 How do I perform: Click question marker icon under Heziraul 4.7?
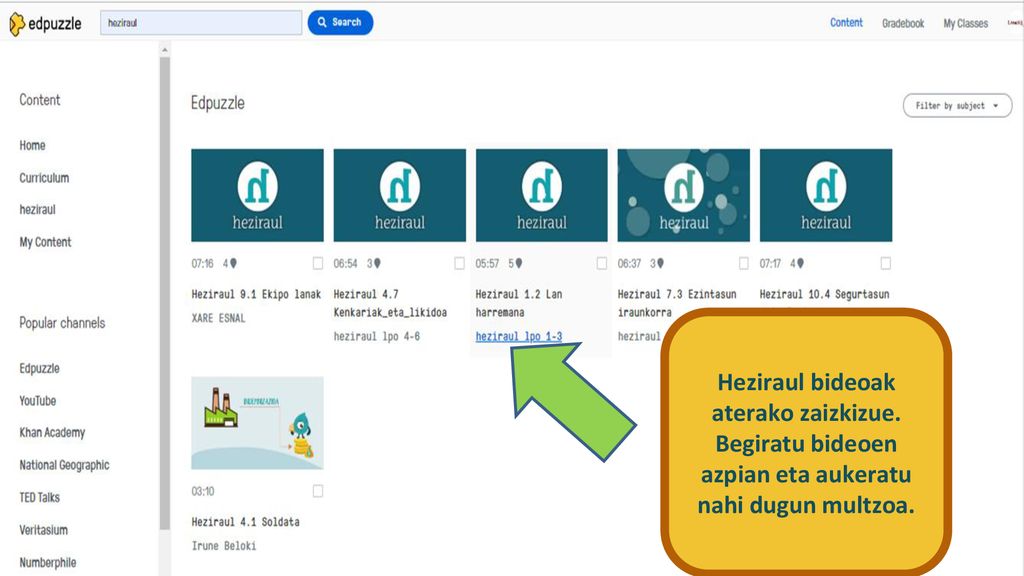pos(377,263)
